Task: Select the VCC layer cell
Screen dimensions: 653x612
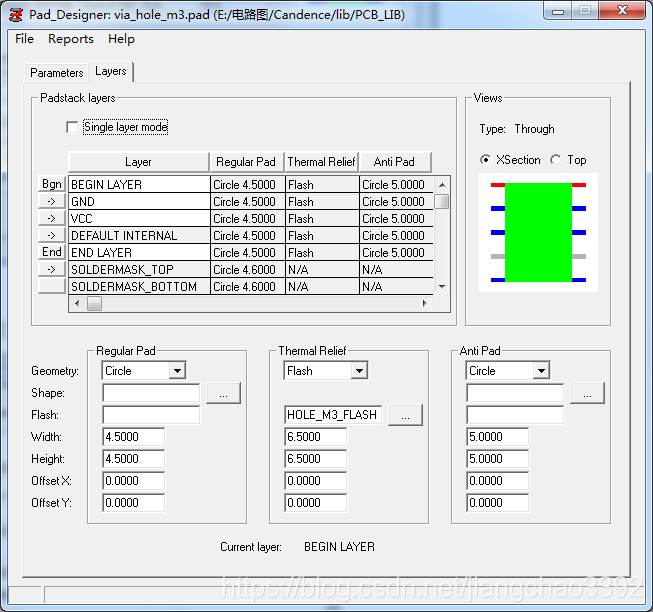Action: point(140,219)
